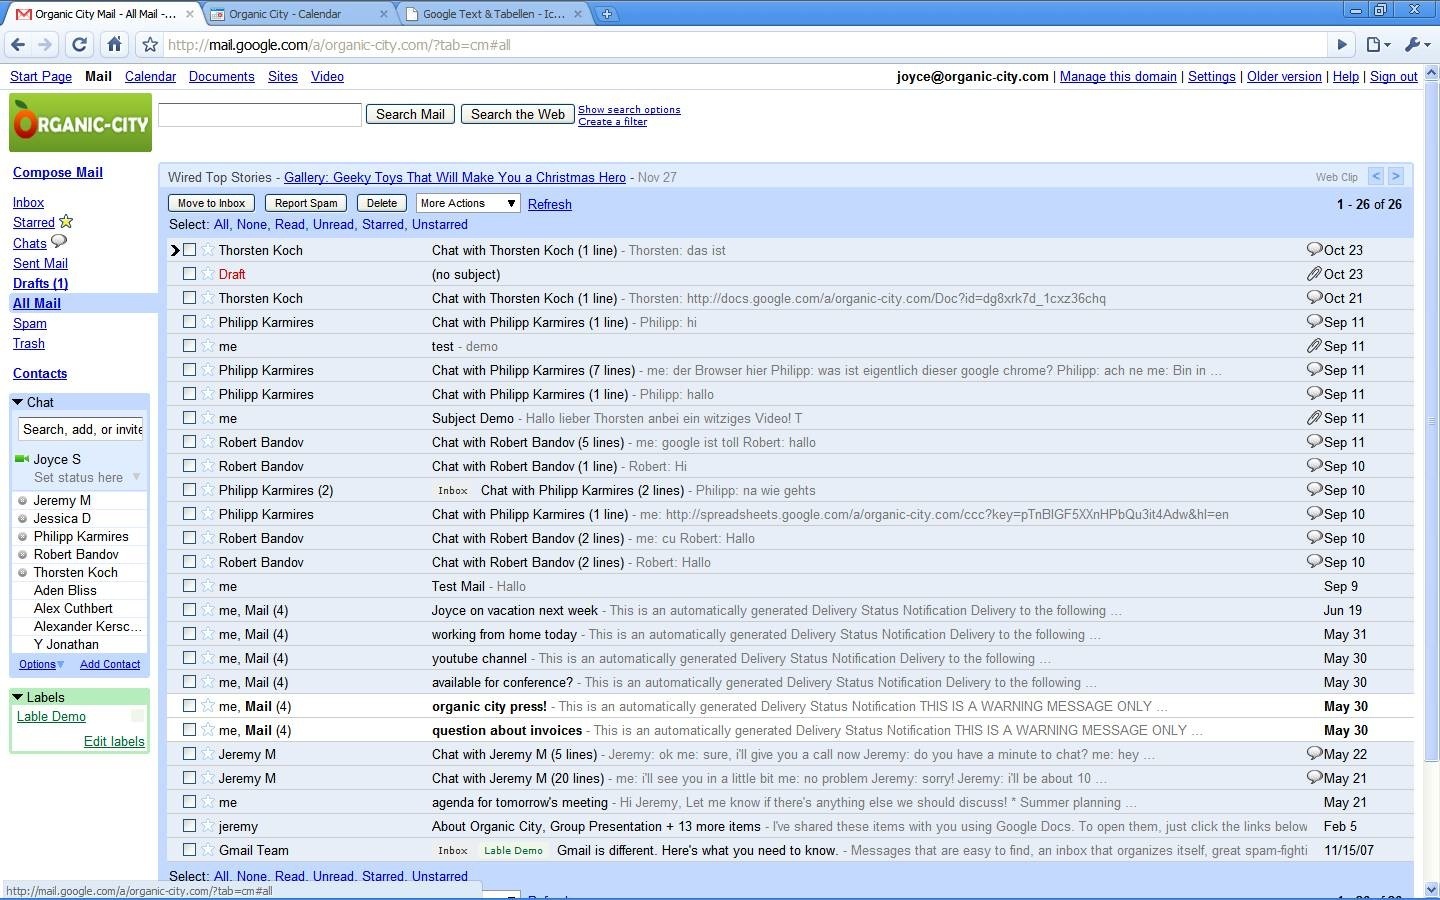The image size is (1440, 900).
Task: Open the More Actions dropdown
Action: 466,203
